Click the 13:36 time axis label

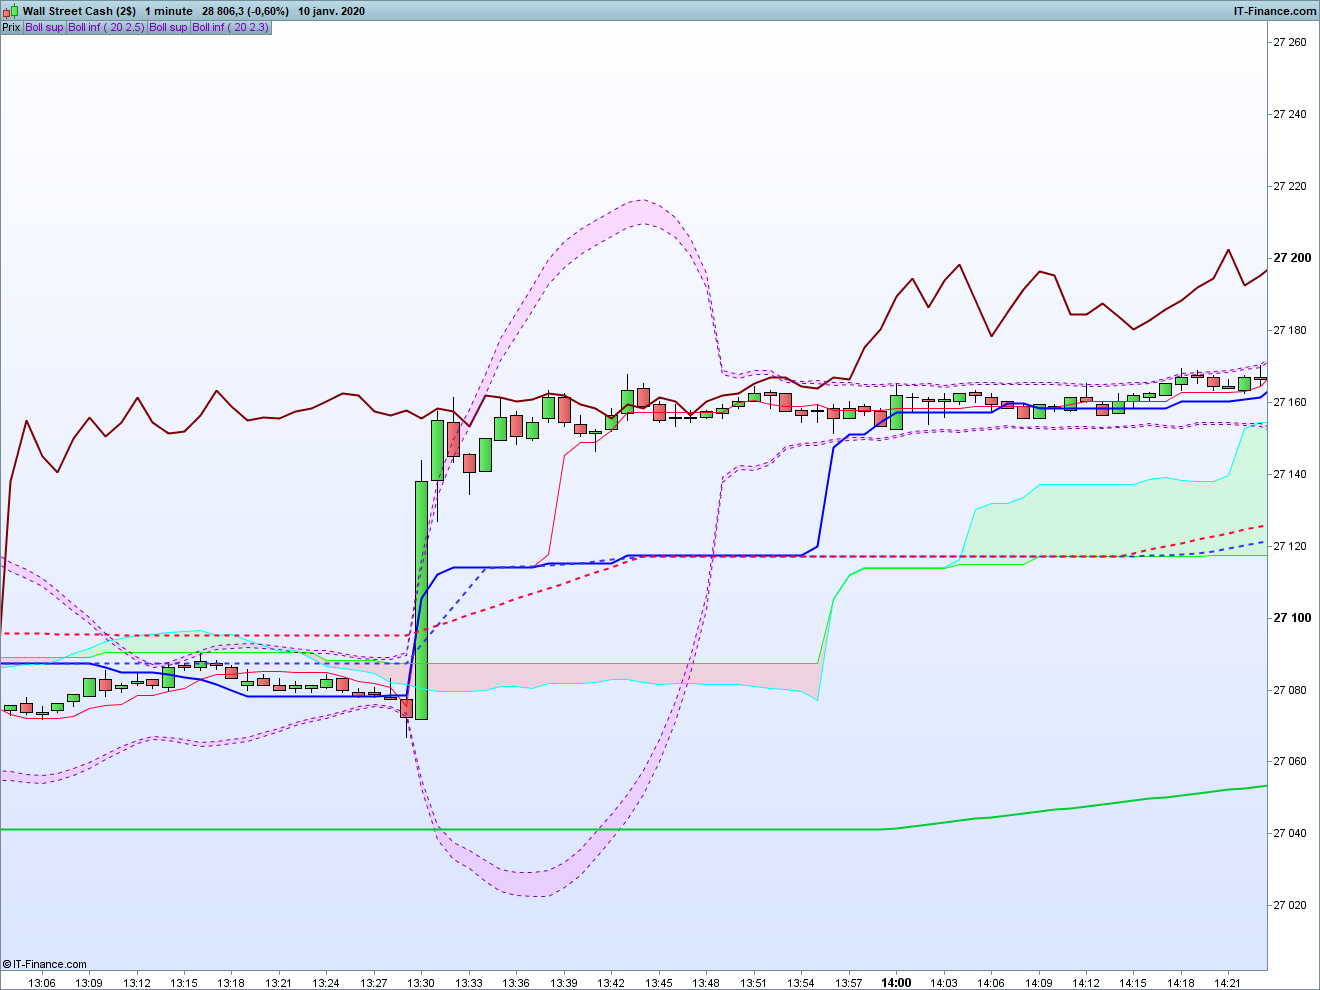tap(516, 983)
